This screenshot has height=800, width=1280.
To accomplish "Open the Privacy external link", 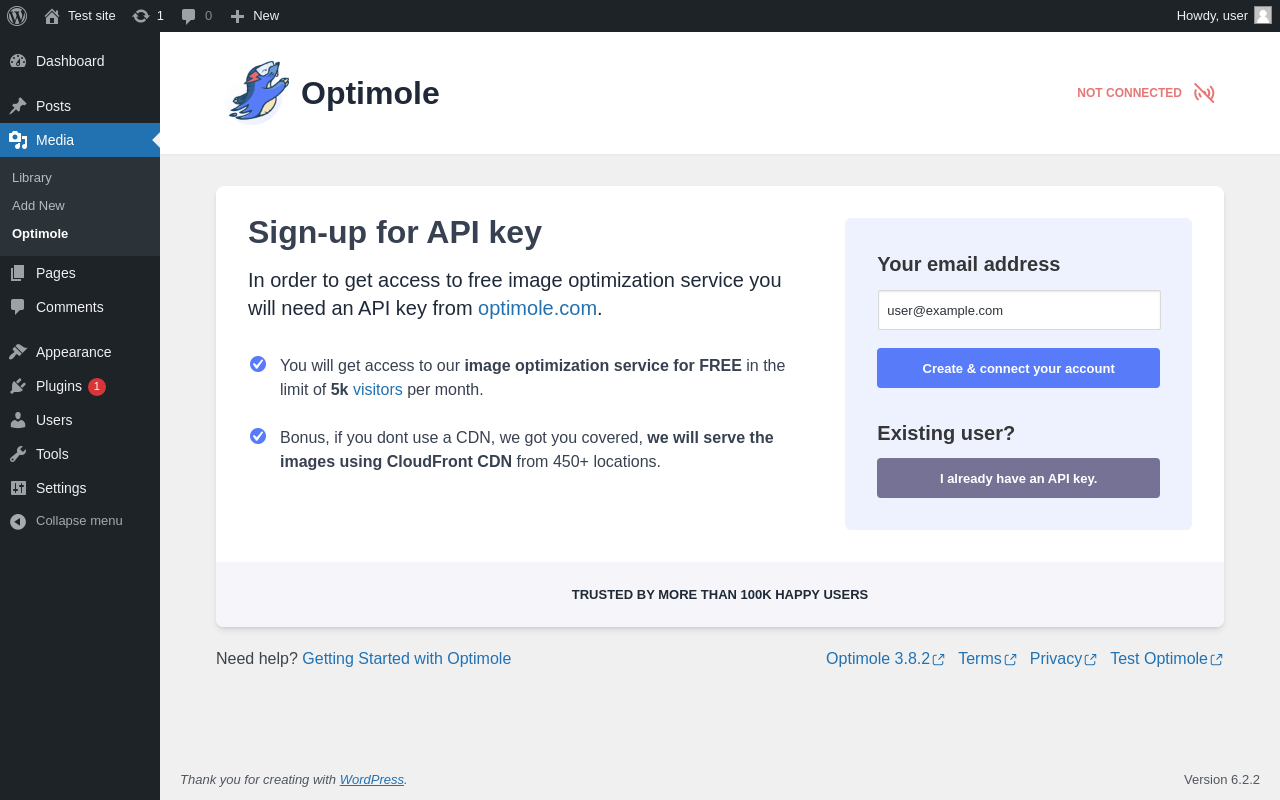I will pos(1056,659).
